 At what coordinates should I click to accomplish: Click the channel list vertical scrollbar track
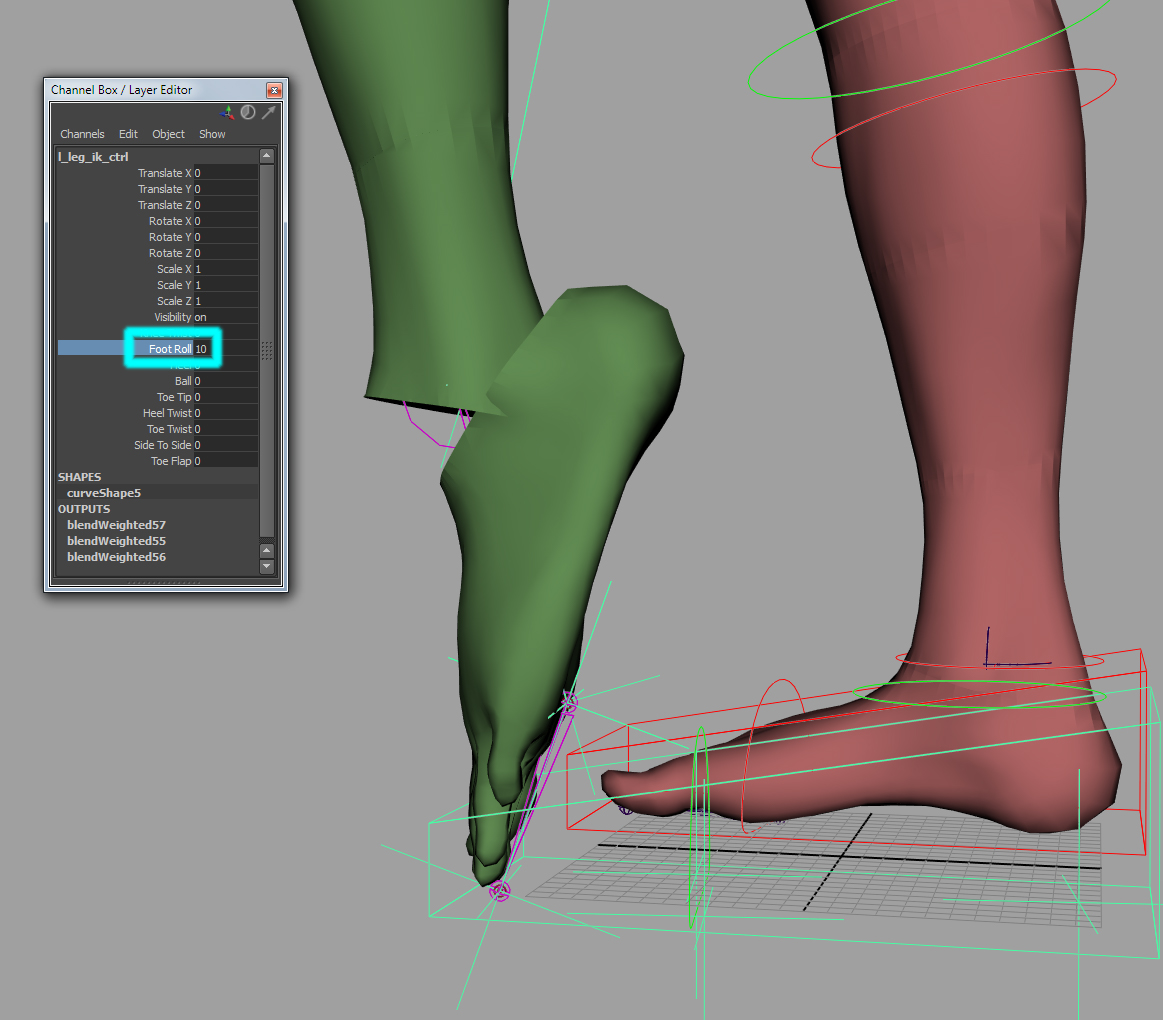[x=267, y=350]
